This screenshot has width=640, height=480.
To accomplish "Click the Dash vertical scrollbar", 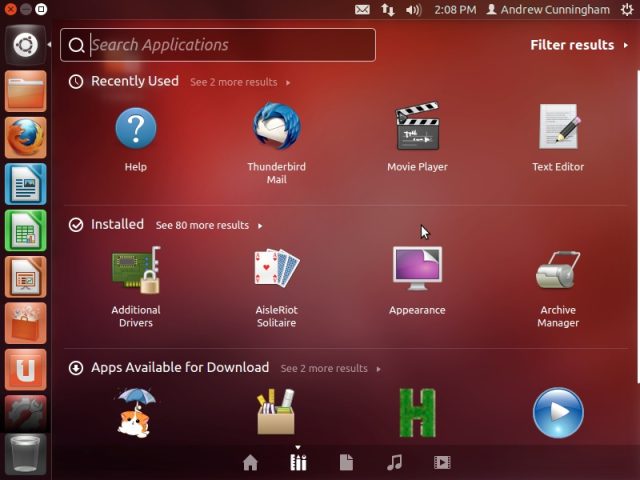I will 638,227.
